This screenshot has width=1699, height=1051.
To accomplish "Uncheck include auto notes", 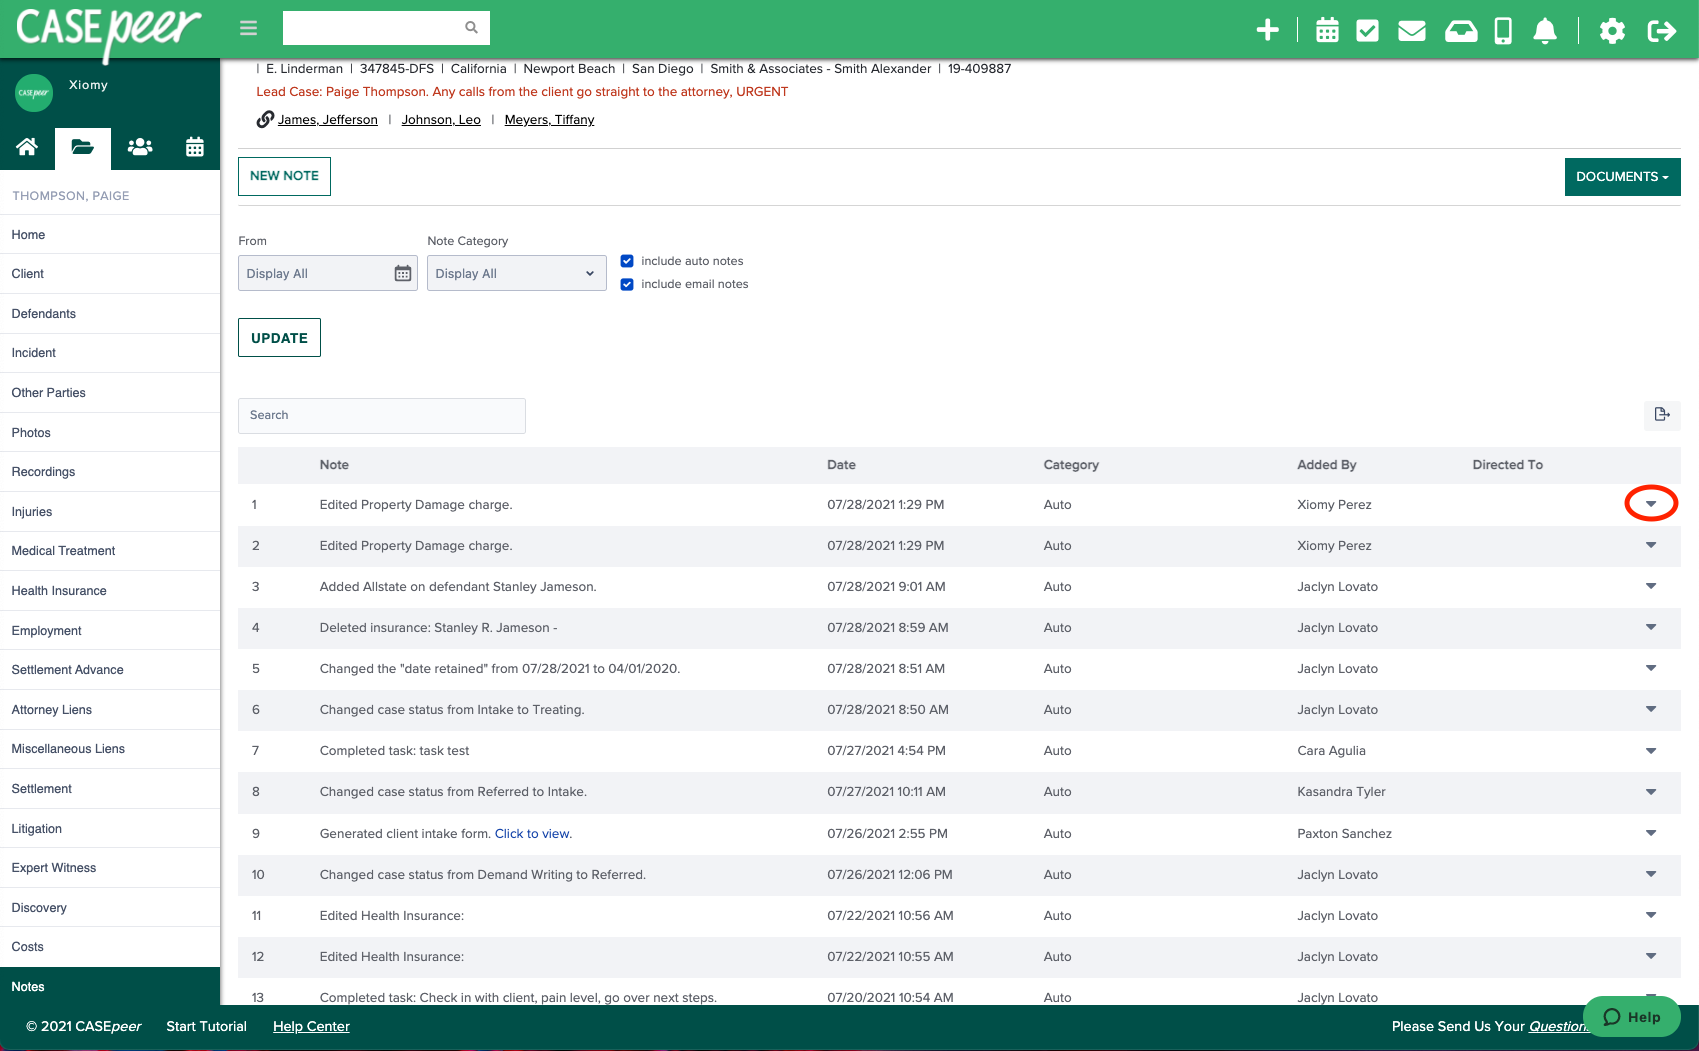I will coord(627,260).
